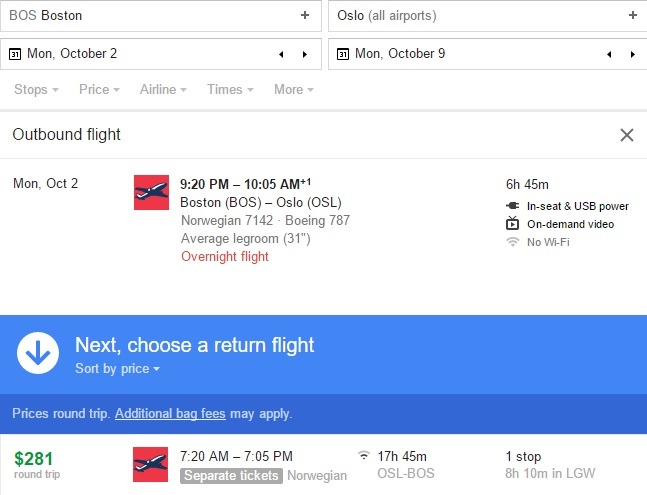Advance departure date with next arrow
Viewport: 647px width, 495px height.
pos(305,54)
